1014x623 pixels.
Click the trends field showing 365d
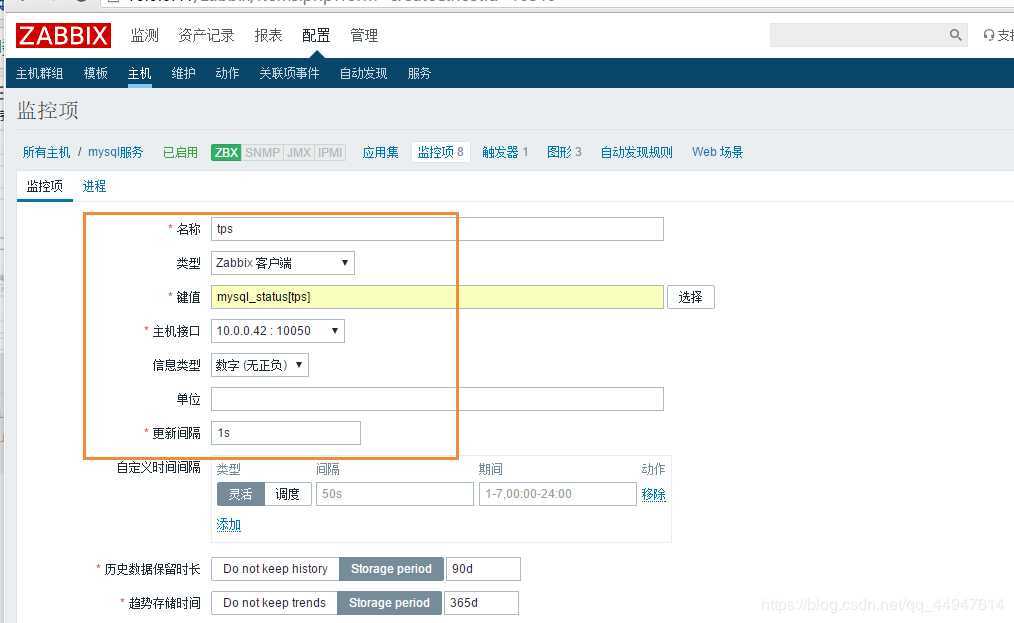pos(481,603)
